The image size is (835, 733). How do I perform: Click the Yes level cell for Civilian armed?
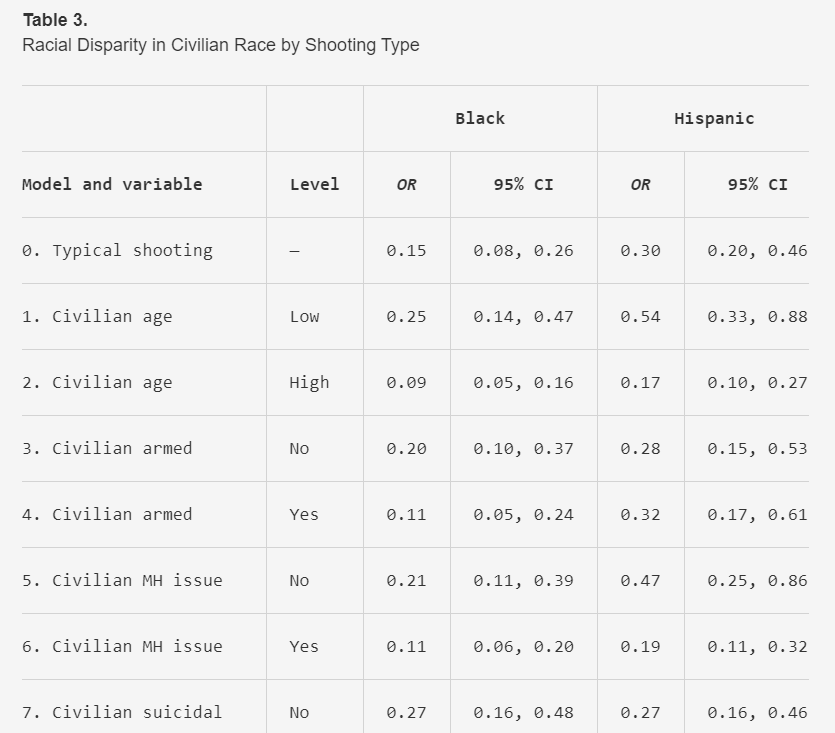click(x=304, y=514)
